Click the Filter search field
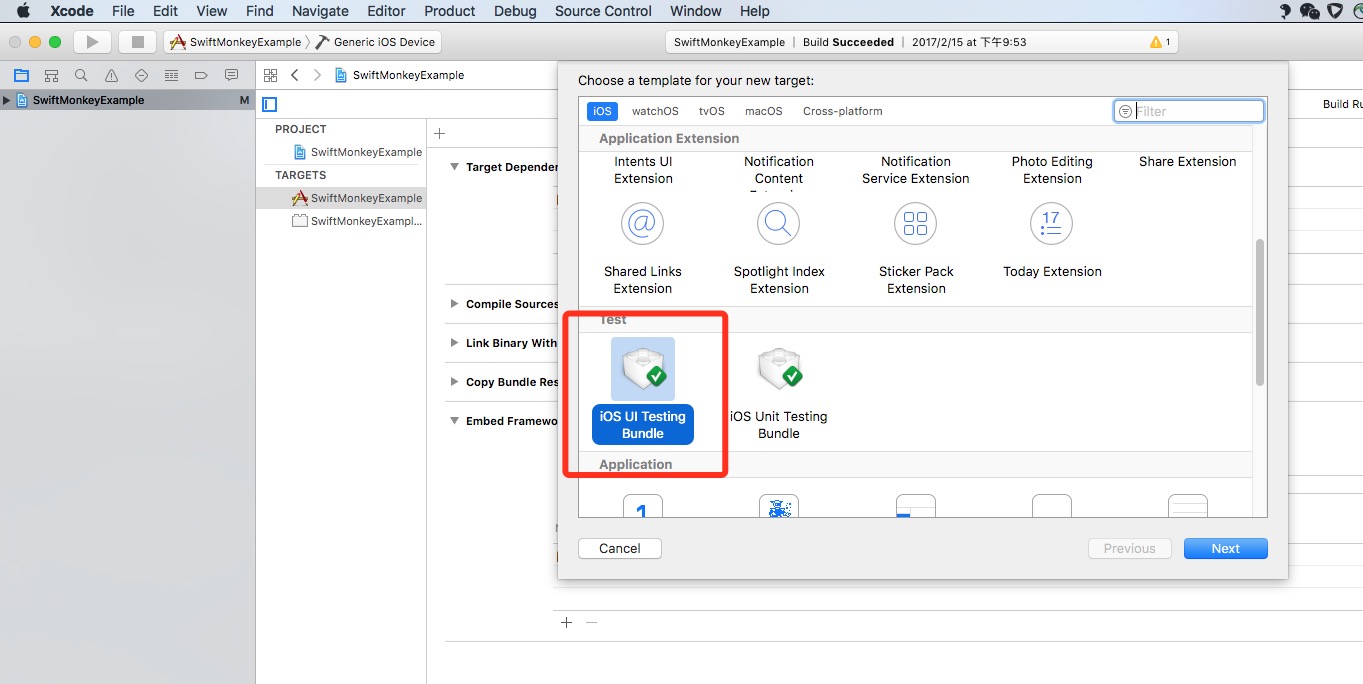The height and width of the screenshot is (684, 1363). 1195,111
